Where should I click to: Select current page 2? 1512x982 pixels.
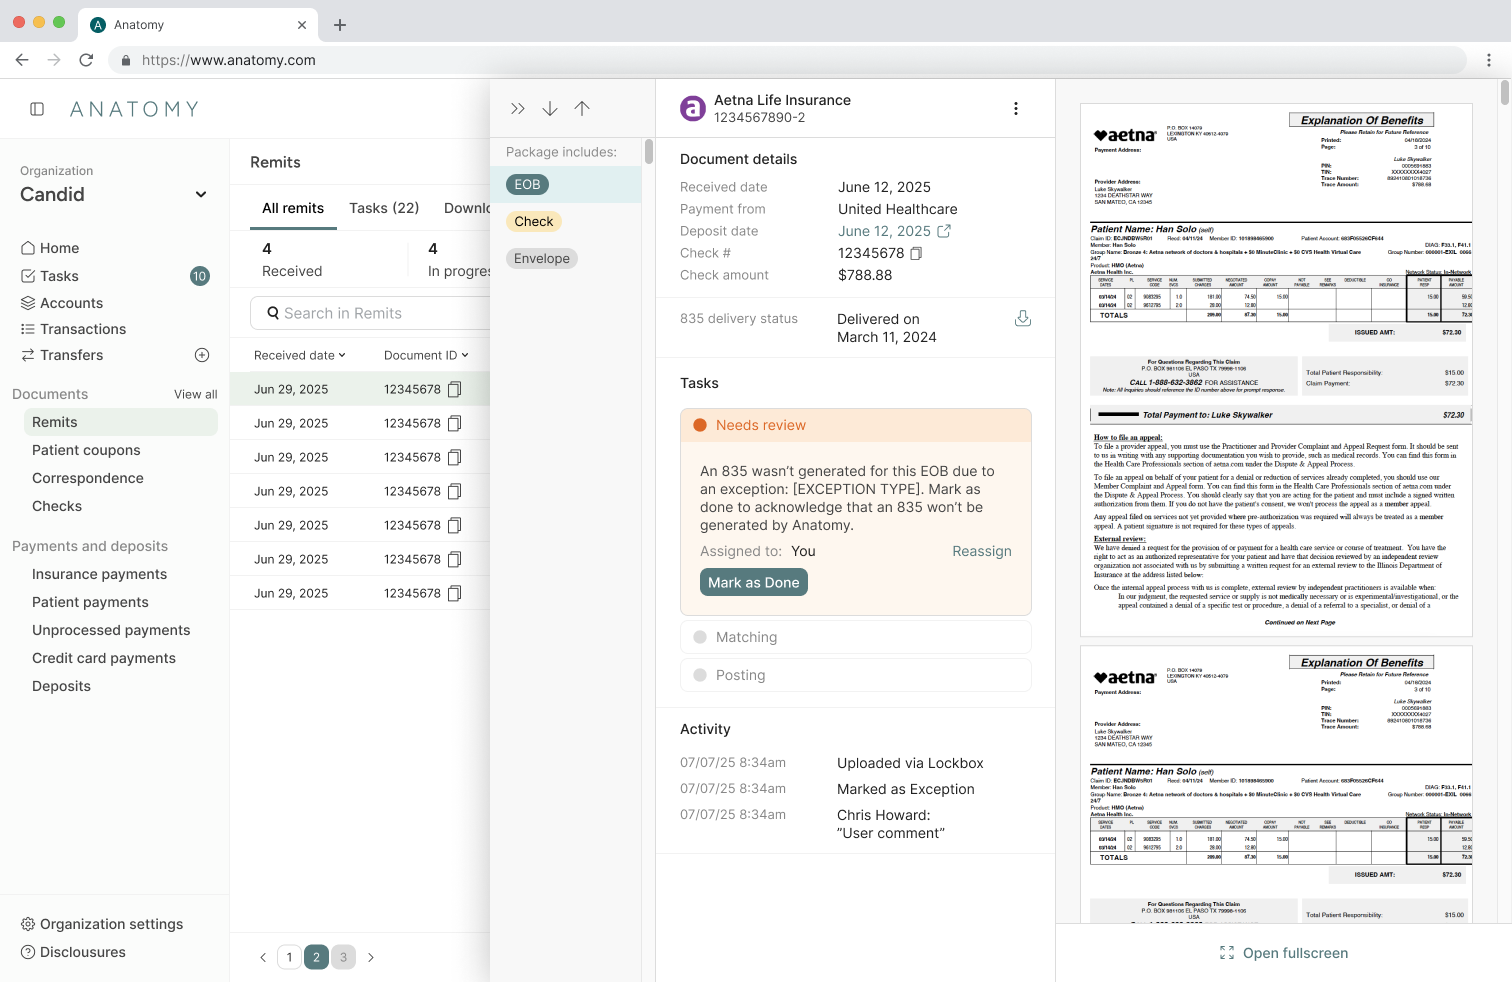(x=316, y=957)
